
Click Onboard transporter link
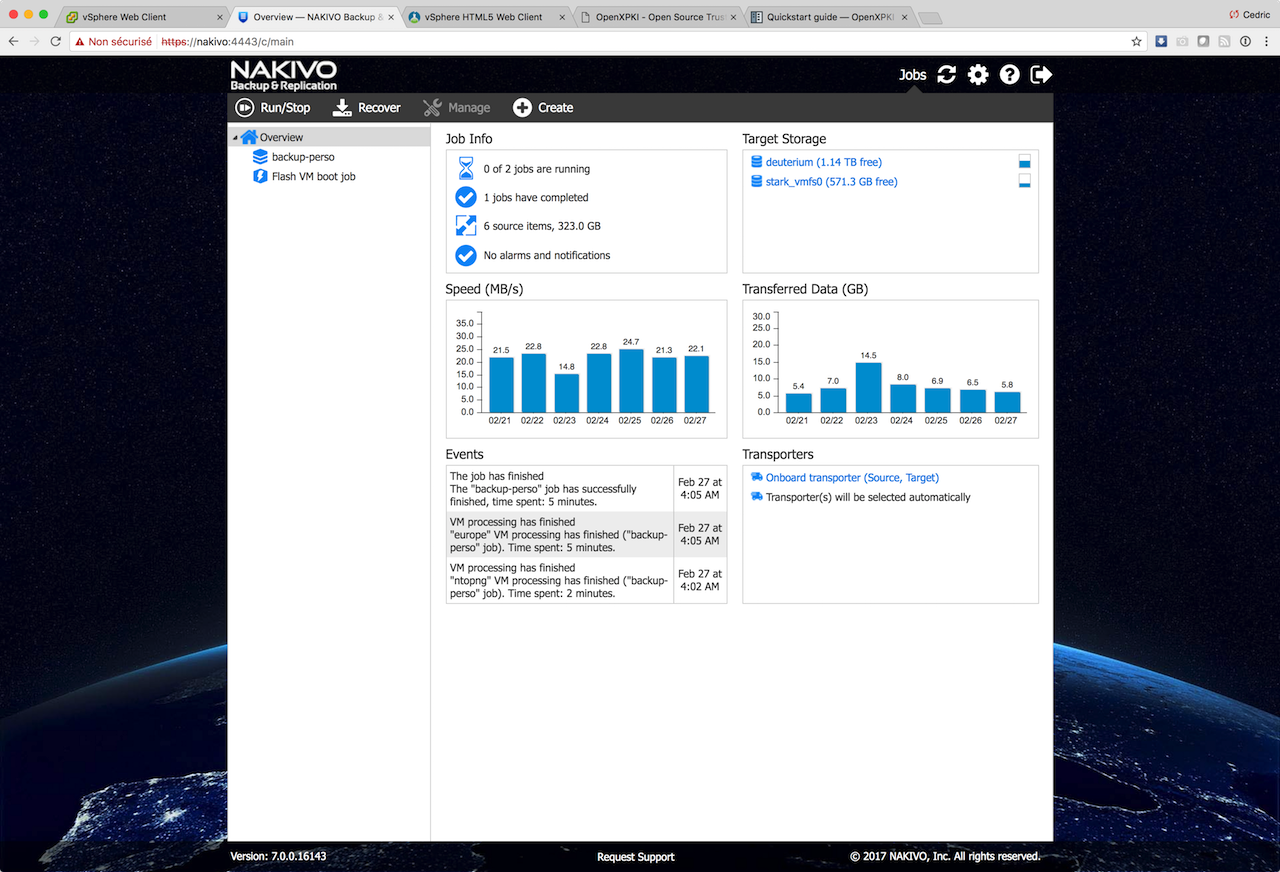(852, 478)
